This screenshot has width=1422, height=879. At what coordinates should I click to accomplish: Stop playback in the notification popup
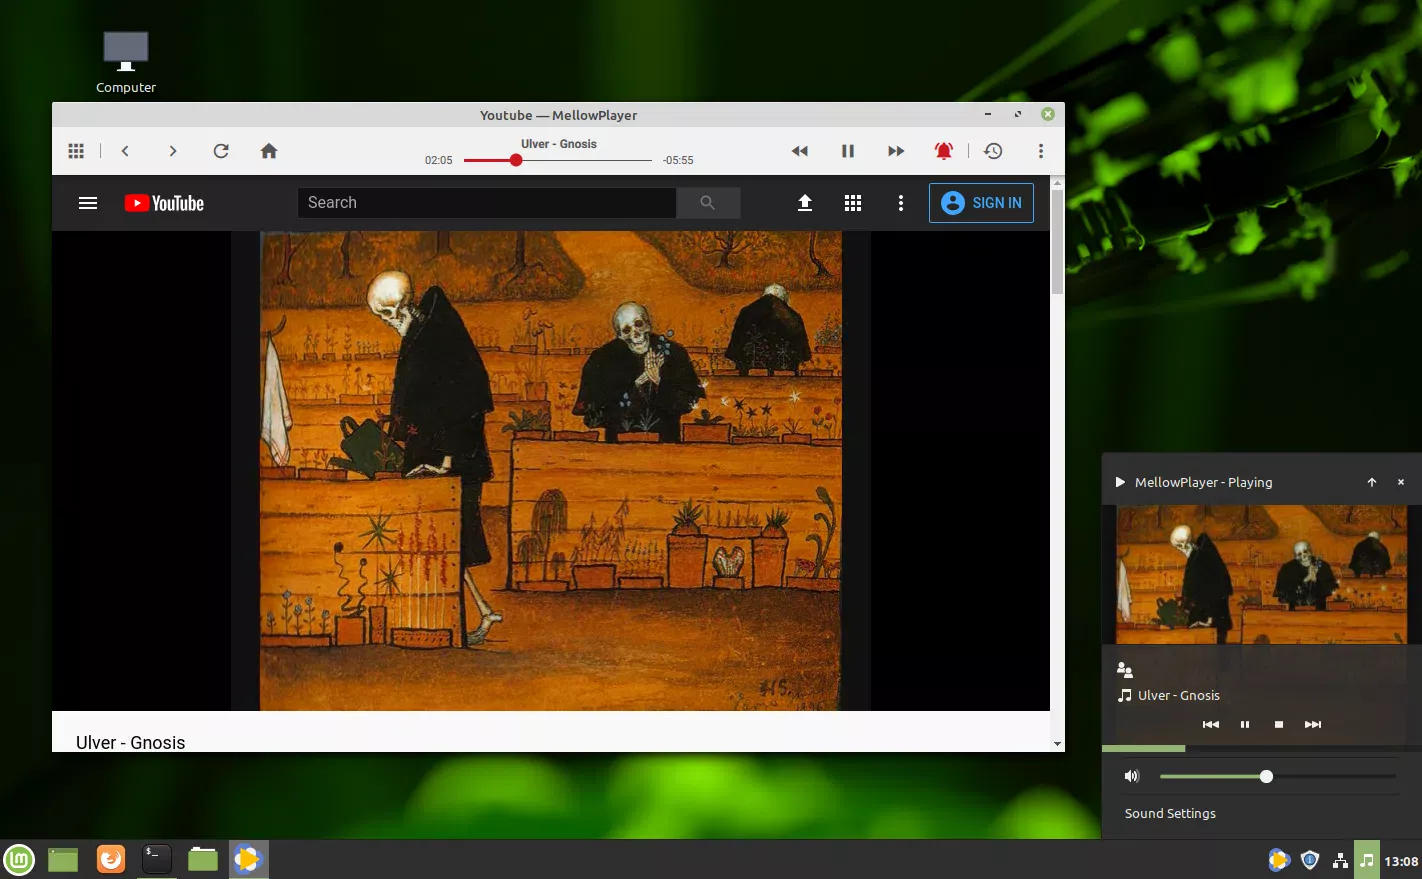[x=1278, y=724]
